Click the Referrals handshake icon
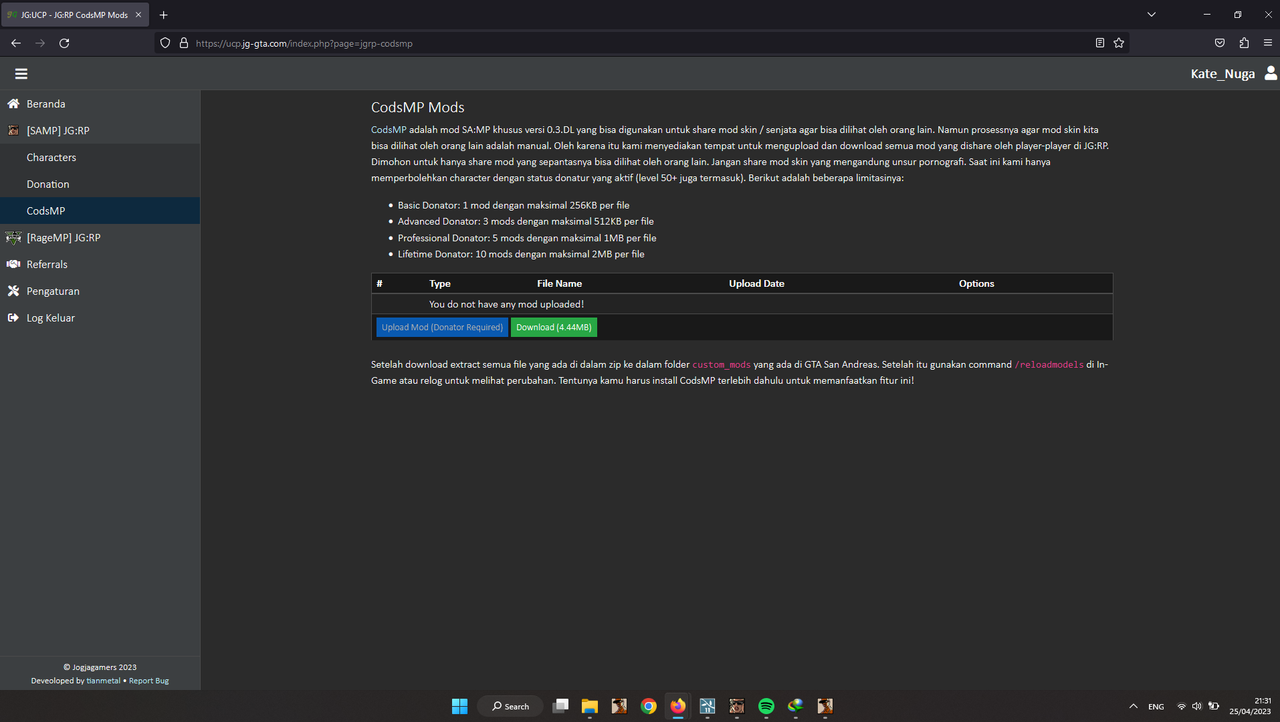The height and width of the screenshot is (722, 1280). pos(13,264)
